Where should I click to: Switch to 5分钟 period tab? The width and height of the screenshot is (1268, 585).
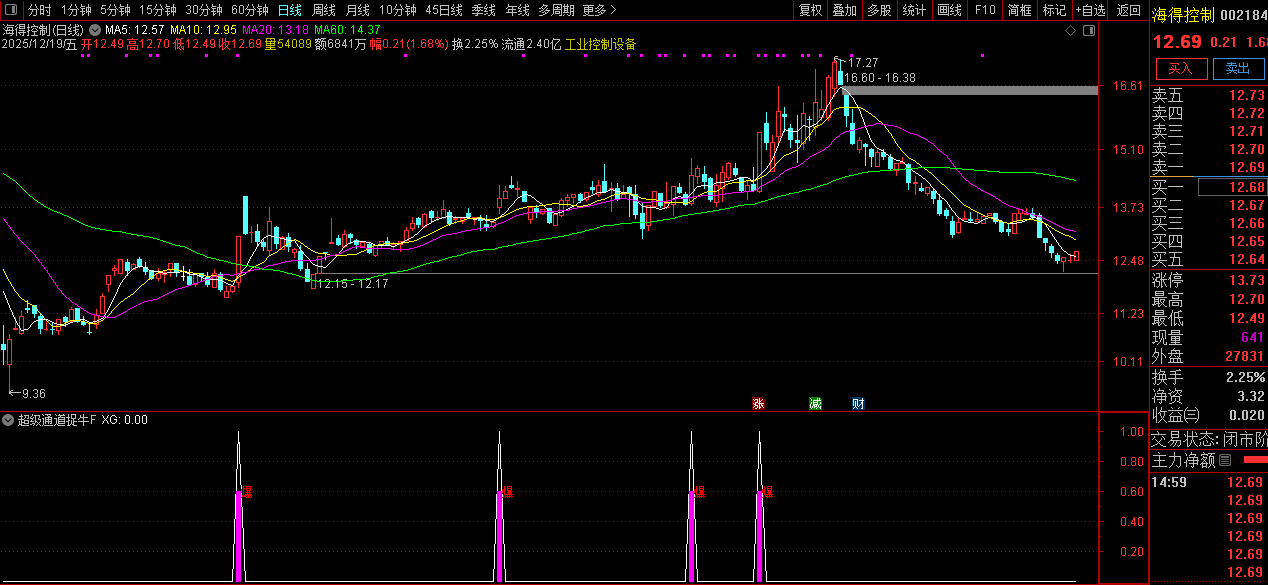point(115,10)
